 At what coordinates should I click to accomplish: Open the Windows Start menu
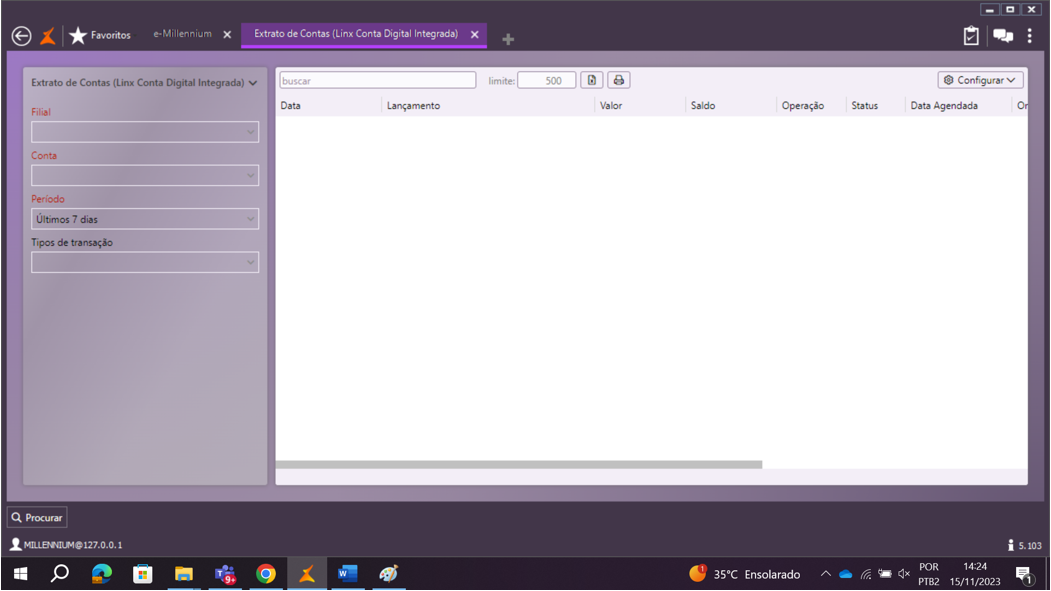coord(21,574)
